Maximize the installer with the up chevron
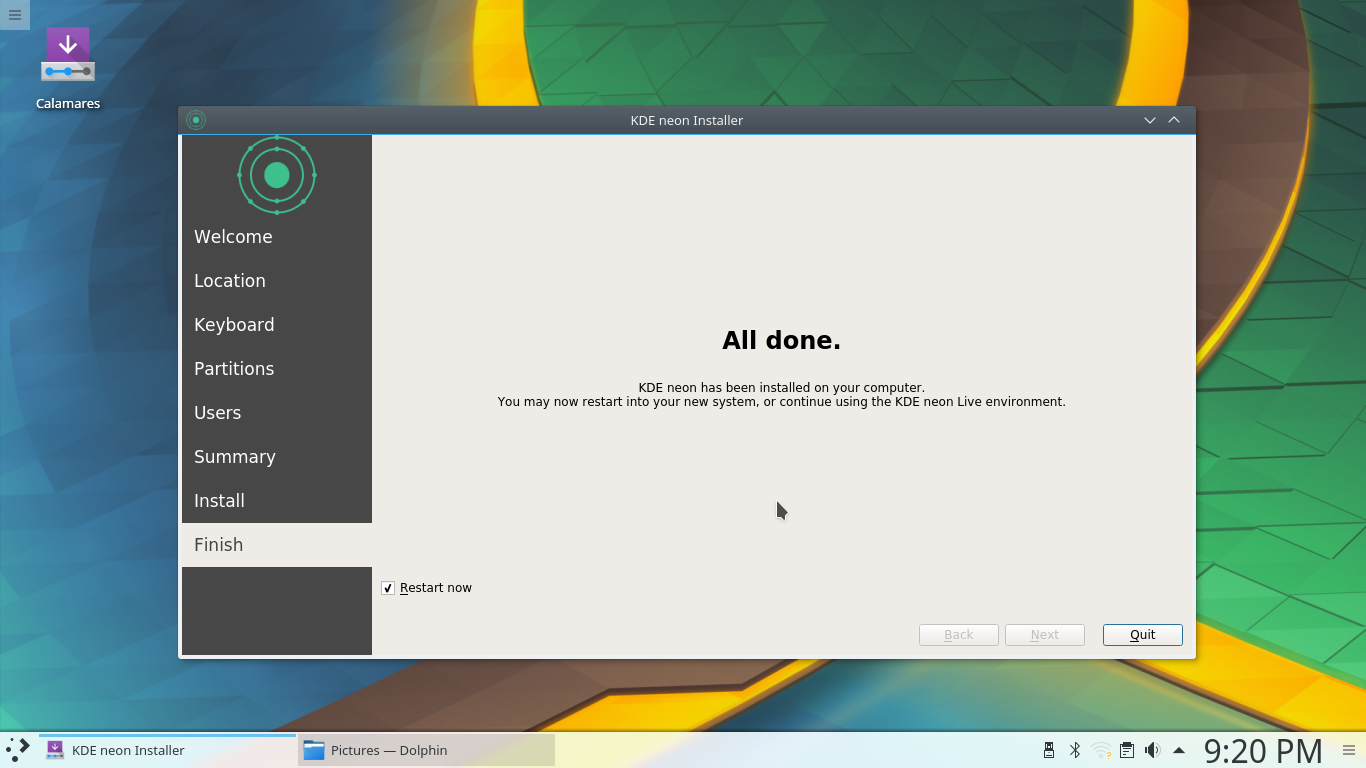Viewport: 1366px width, 768px height. coord(1174,120)
